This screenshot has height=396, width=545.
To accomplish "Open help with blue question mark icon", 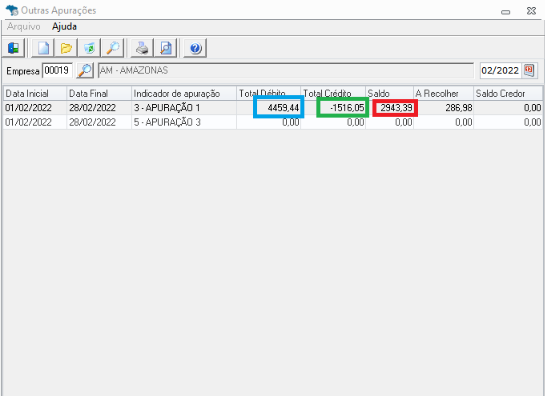I will [x=195, y=48].
